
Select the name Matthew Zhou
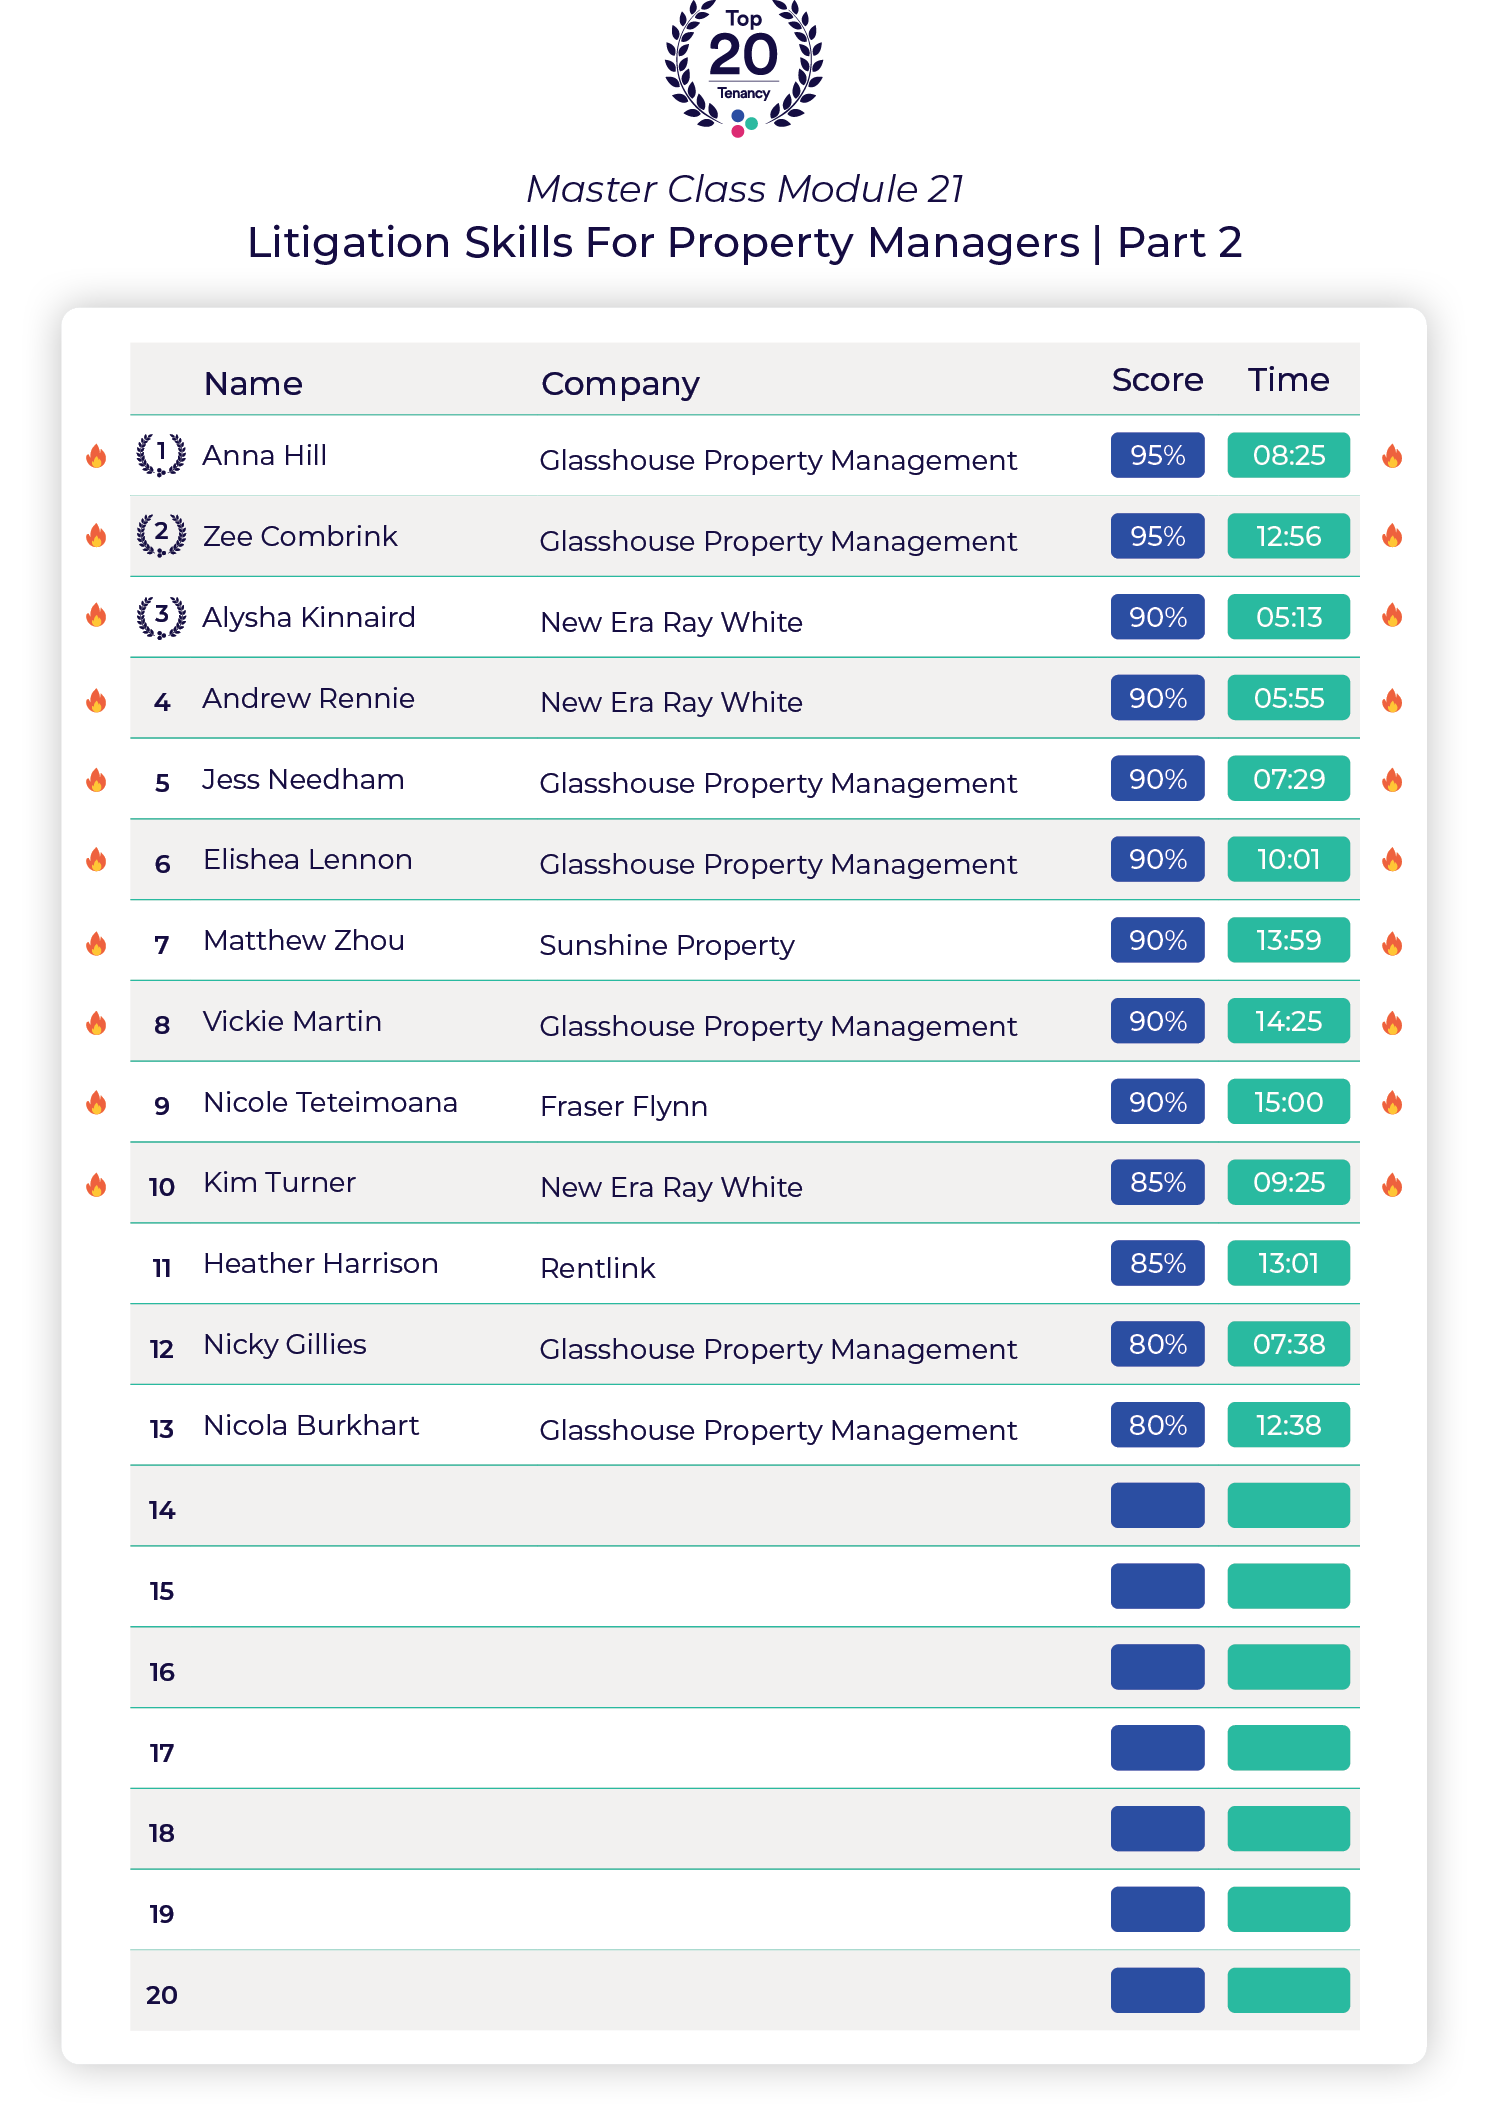coord(304,941)
